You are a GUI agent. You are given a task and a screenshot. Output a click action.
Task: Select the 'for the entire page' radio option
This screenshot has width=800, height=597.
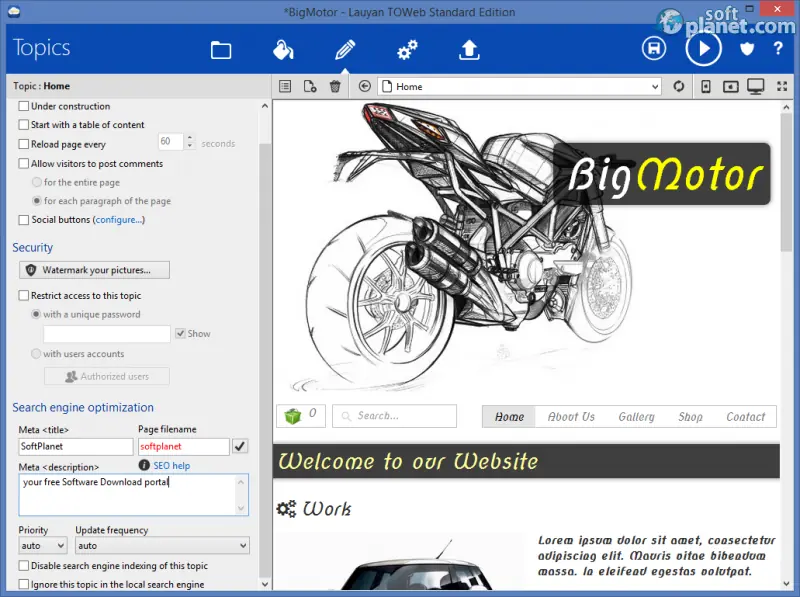click(x=36, y=182)
